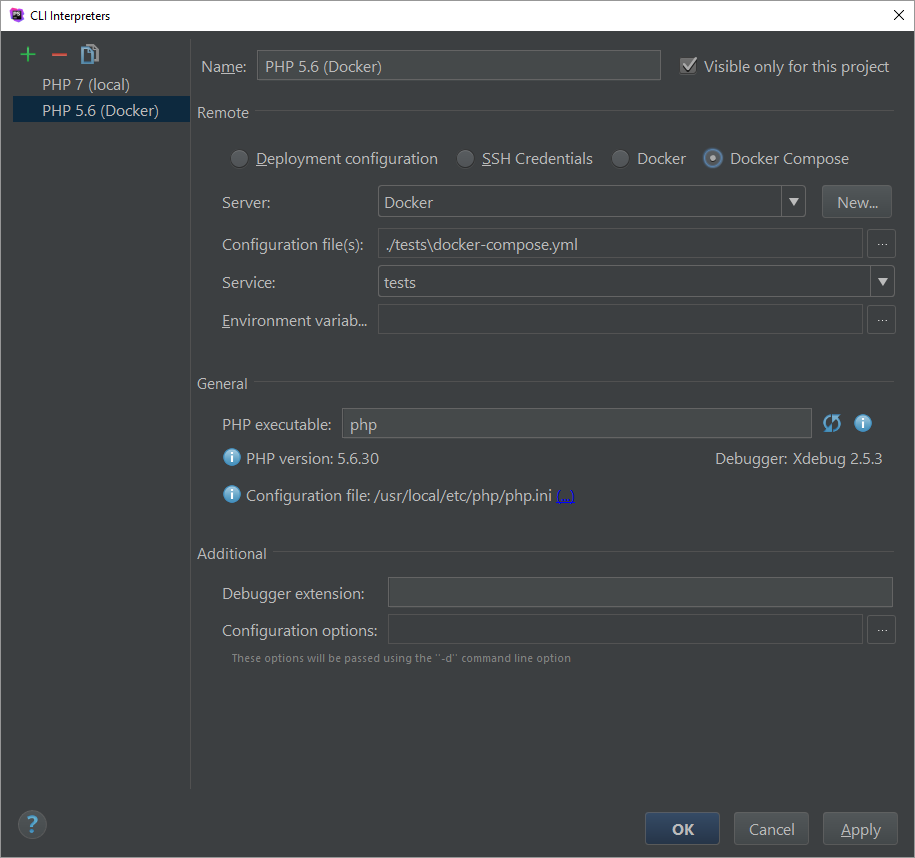Click the 'PHP version: 5.6.30' text
This screenshot has height=858, width=915.
[x=312, y=459]
